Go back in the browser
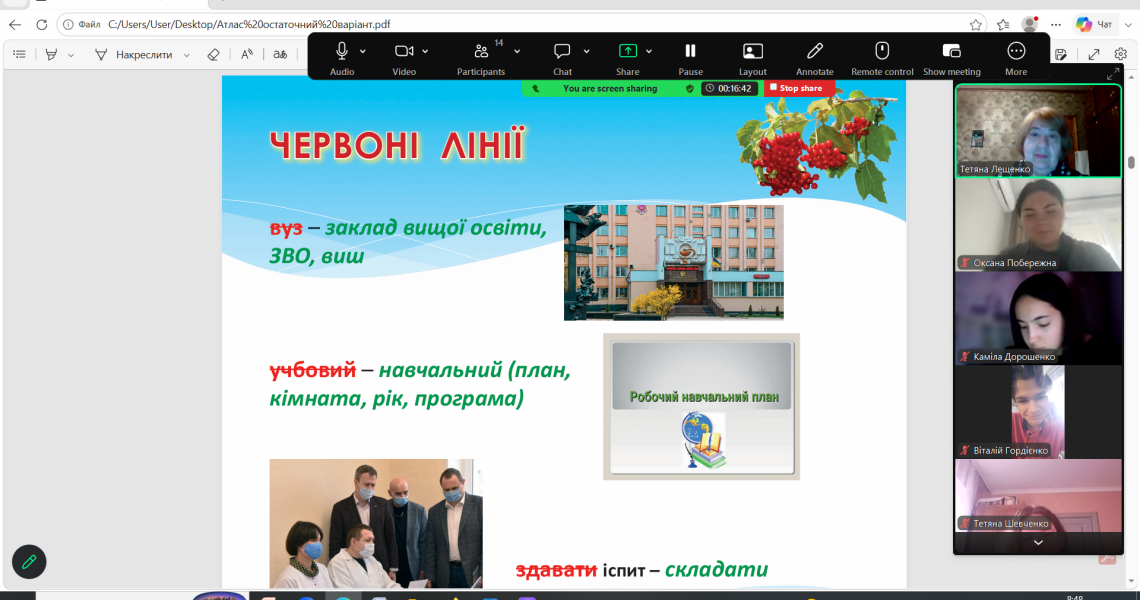 [15, 25]
